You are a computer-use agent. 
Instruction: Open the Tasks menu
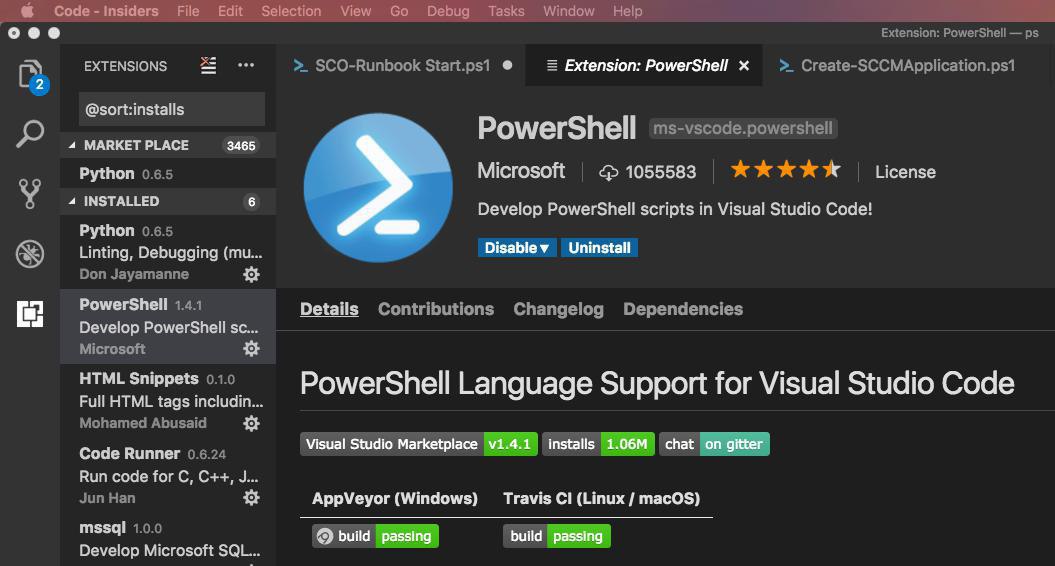pyautogui.click(x=506, y=11)
